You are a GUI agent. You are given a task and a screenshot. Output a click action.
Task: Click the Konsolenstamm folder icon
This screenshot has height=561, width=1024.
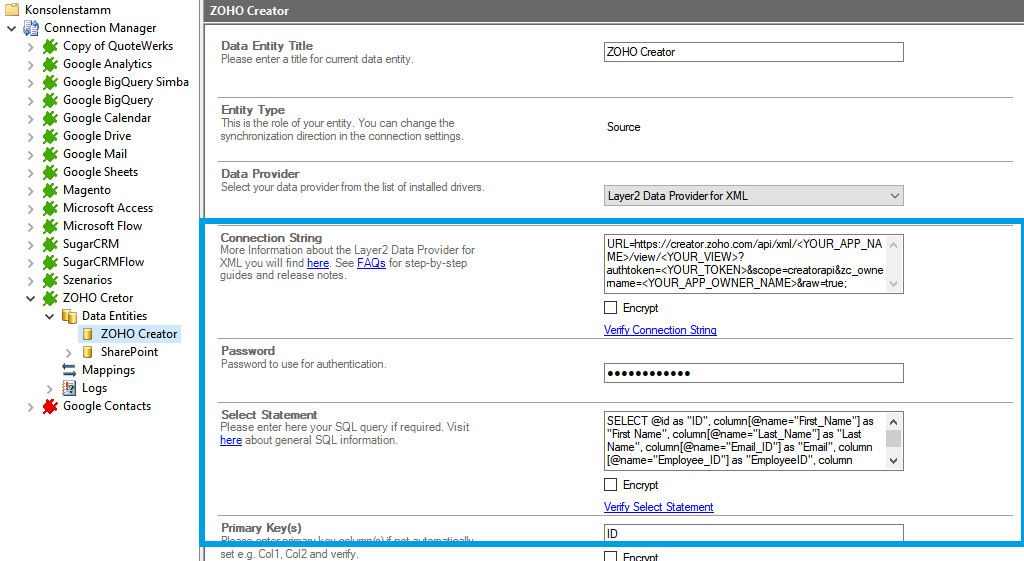pyautogui.click(x=12, y=10)
